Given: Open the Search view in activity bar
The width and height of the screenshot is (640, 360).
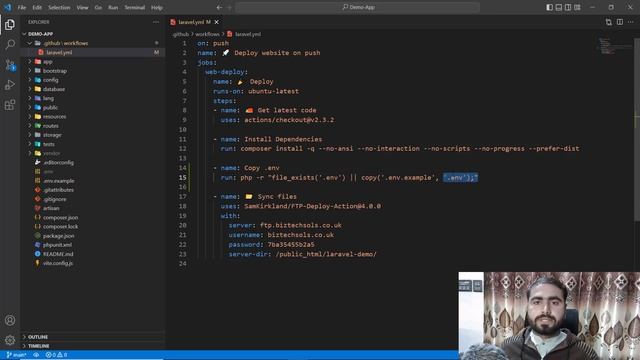Looking at the screenshot, I should pyautogui.click(x=10, y=44).
